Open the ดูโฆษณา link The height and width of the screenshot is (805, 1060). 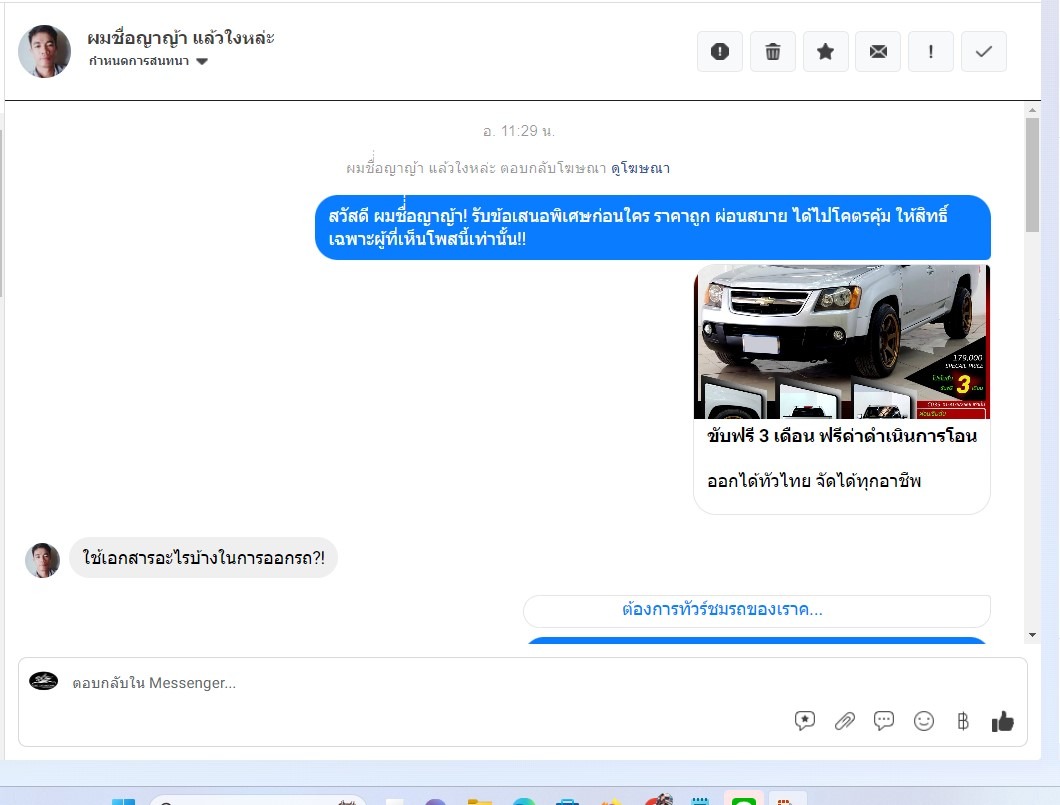click(640, 168)
